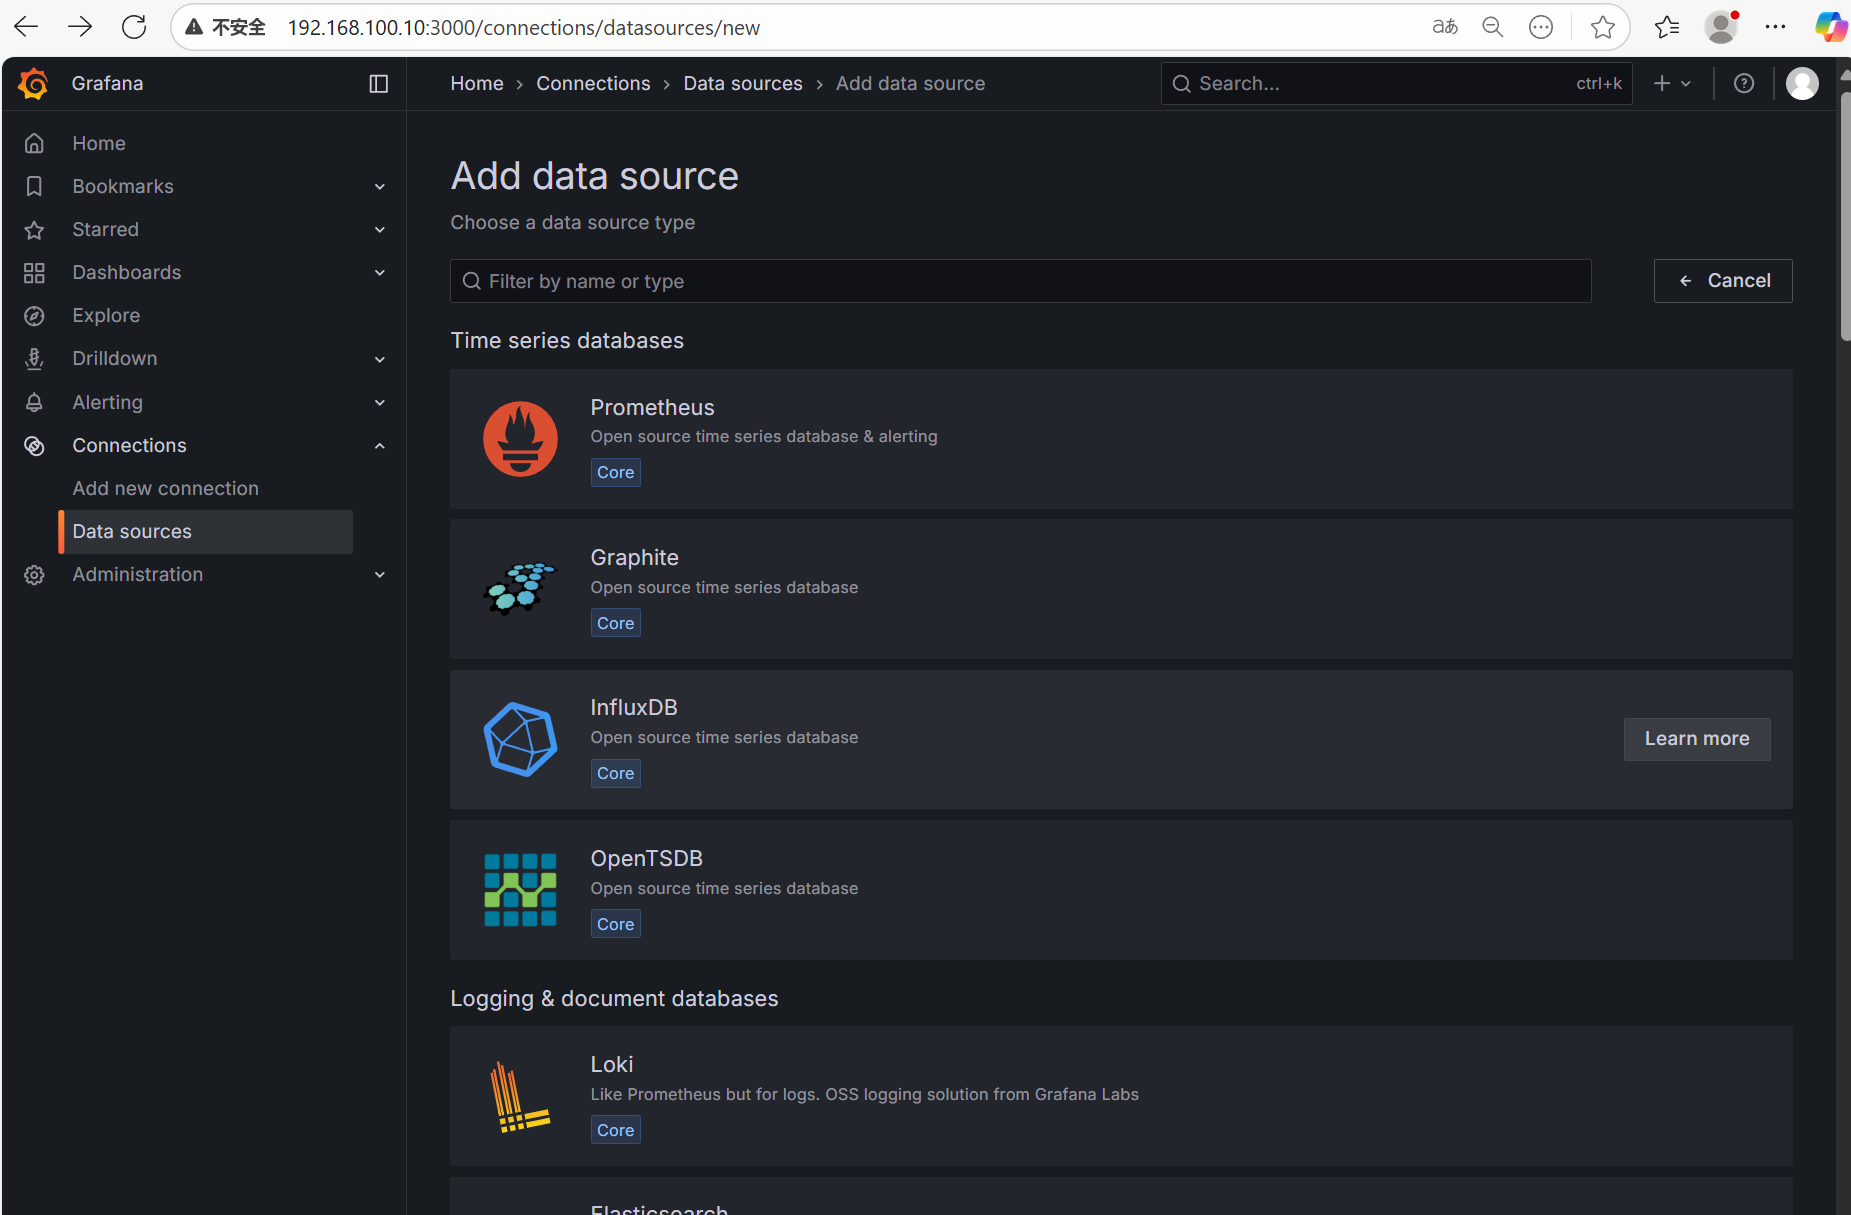Click the Prometheus flame logo
The image size is (1851, 1215).
tap(520, 439)
